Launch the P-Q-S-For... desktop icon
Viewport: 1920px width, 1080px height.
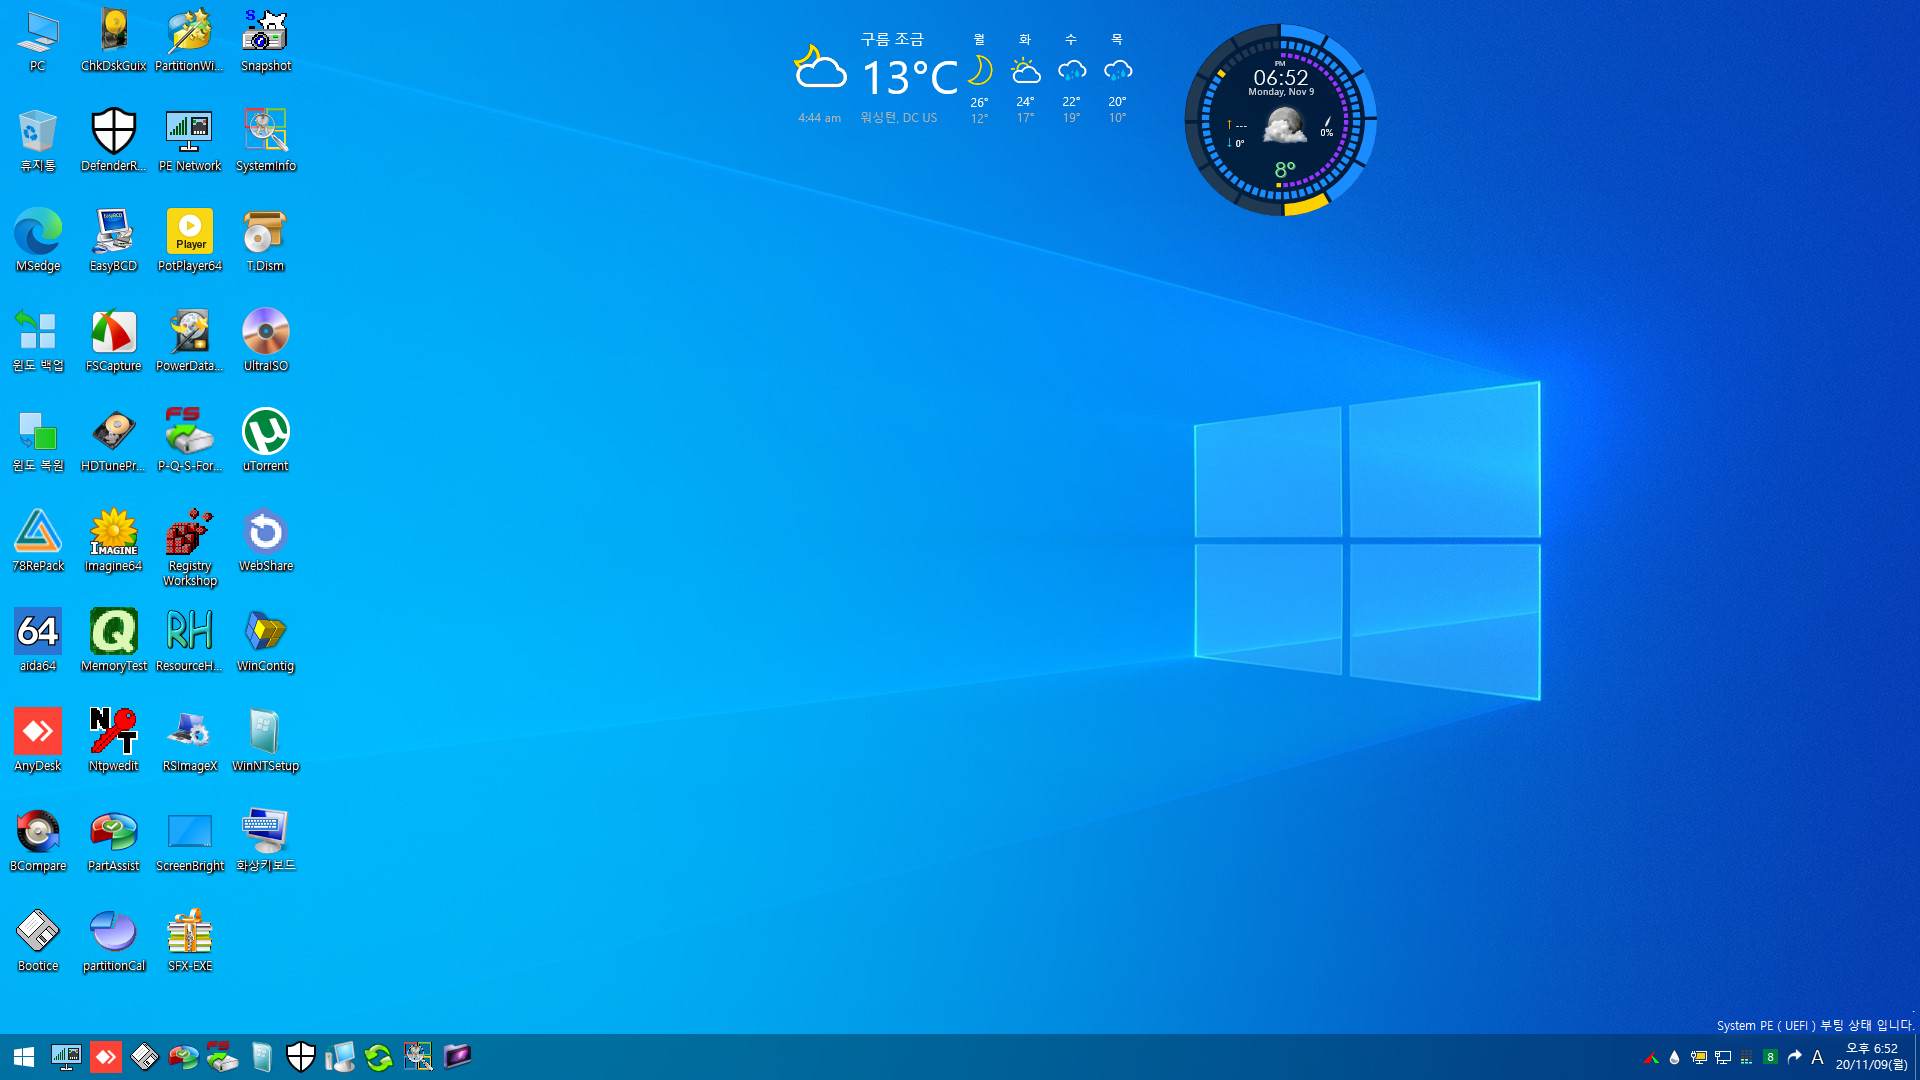[x=190, y=441]
